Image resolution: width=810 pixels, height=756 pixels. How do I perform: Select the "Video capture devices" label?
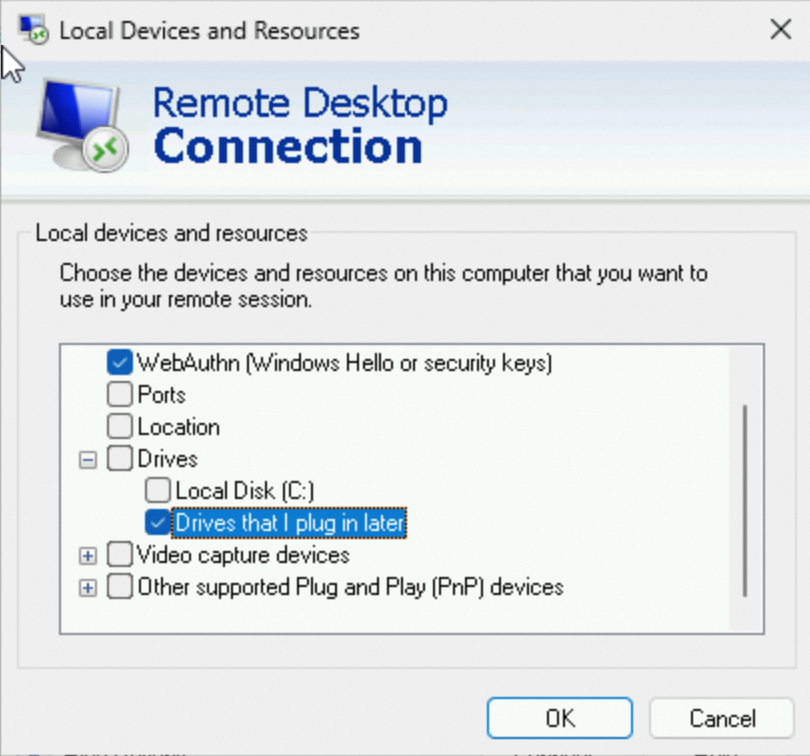click(x=243, y=555)
